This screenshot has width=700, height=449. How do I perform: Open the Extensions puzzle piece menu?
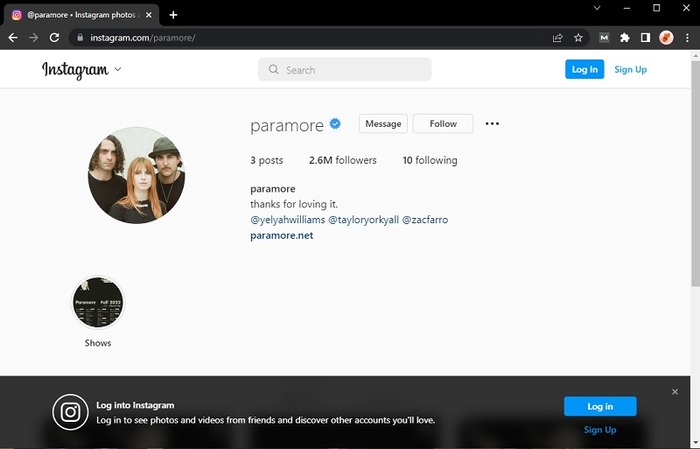[x=625, y=38]
